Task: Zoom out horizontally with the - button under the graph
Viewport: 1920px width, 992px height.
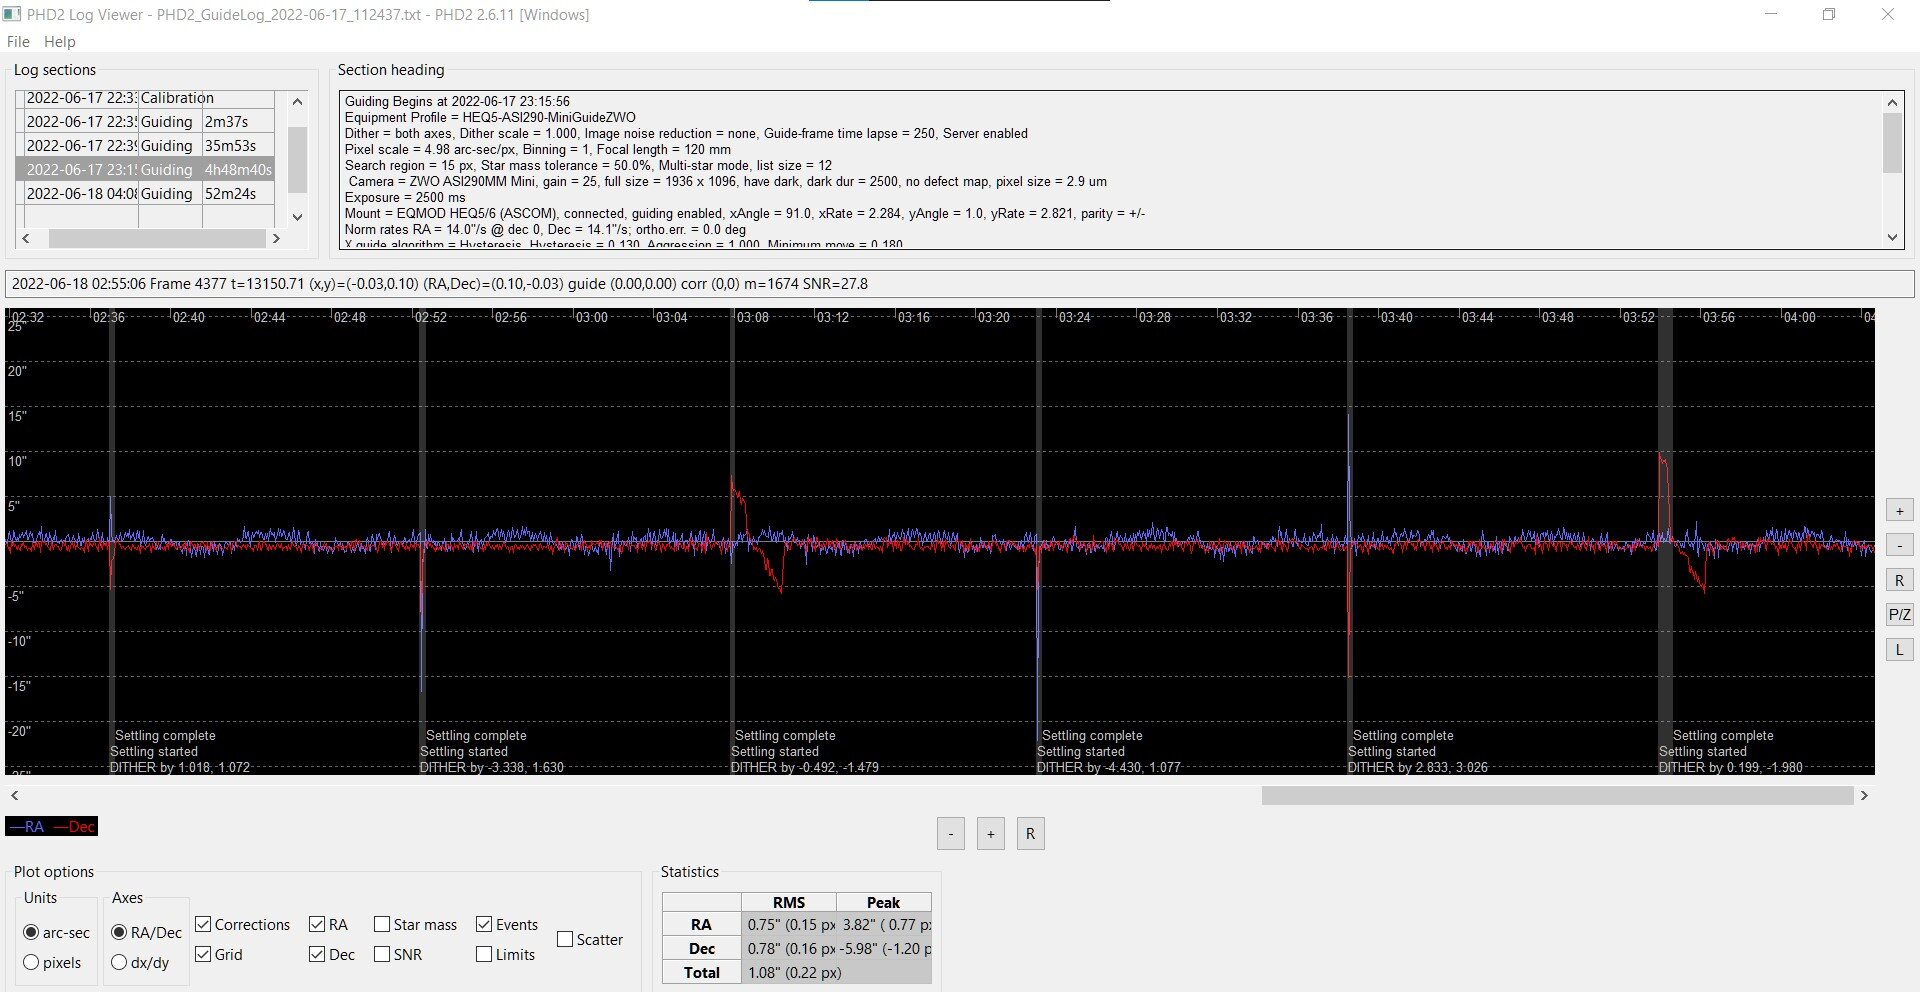Action: click(951, 834)
